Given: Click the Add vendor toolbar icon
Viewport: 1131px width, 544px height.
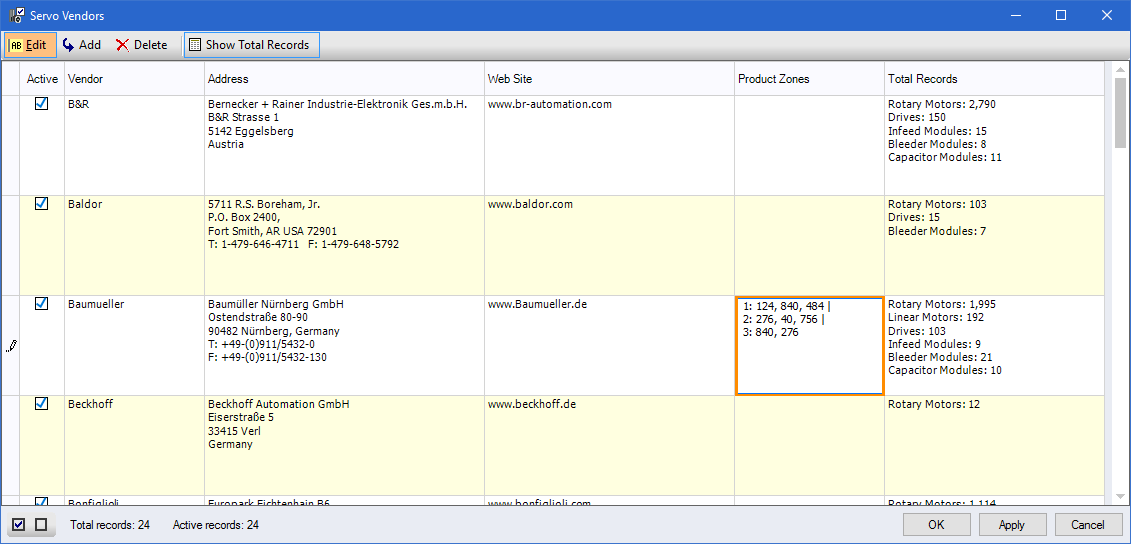Looking at the screenshot, I should [69, 45].
